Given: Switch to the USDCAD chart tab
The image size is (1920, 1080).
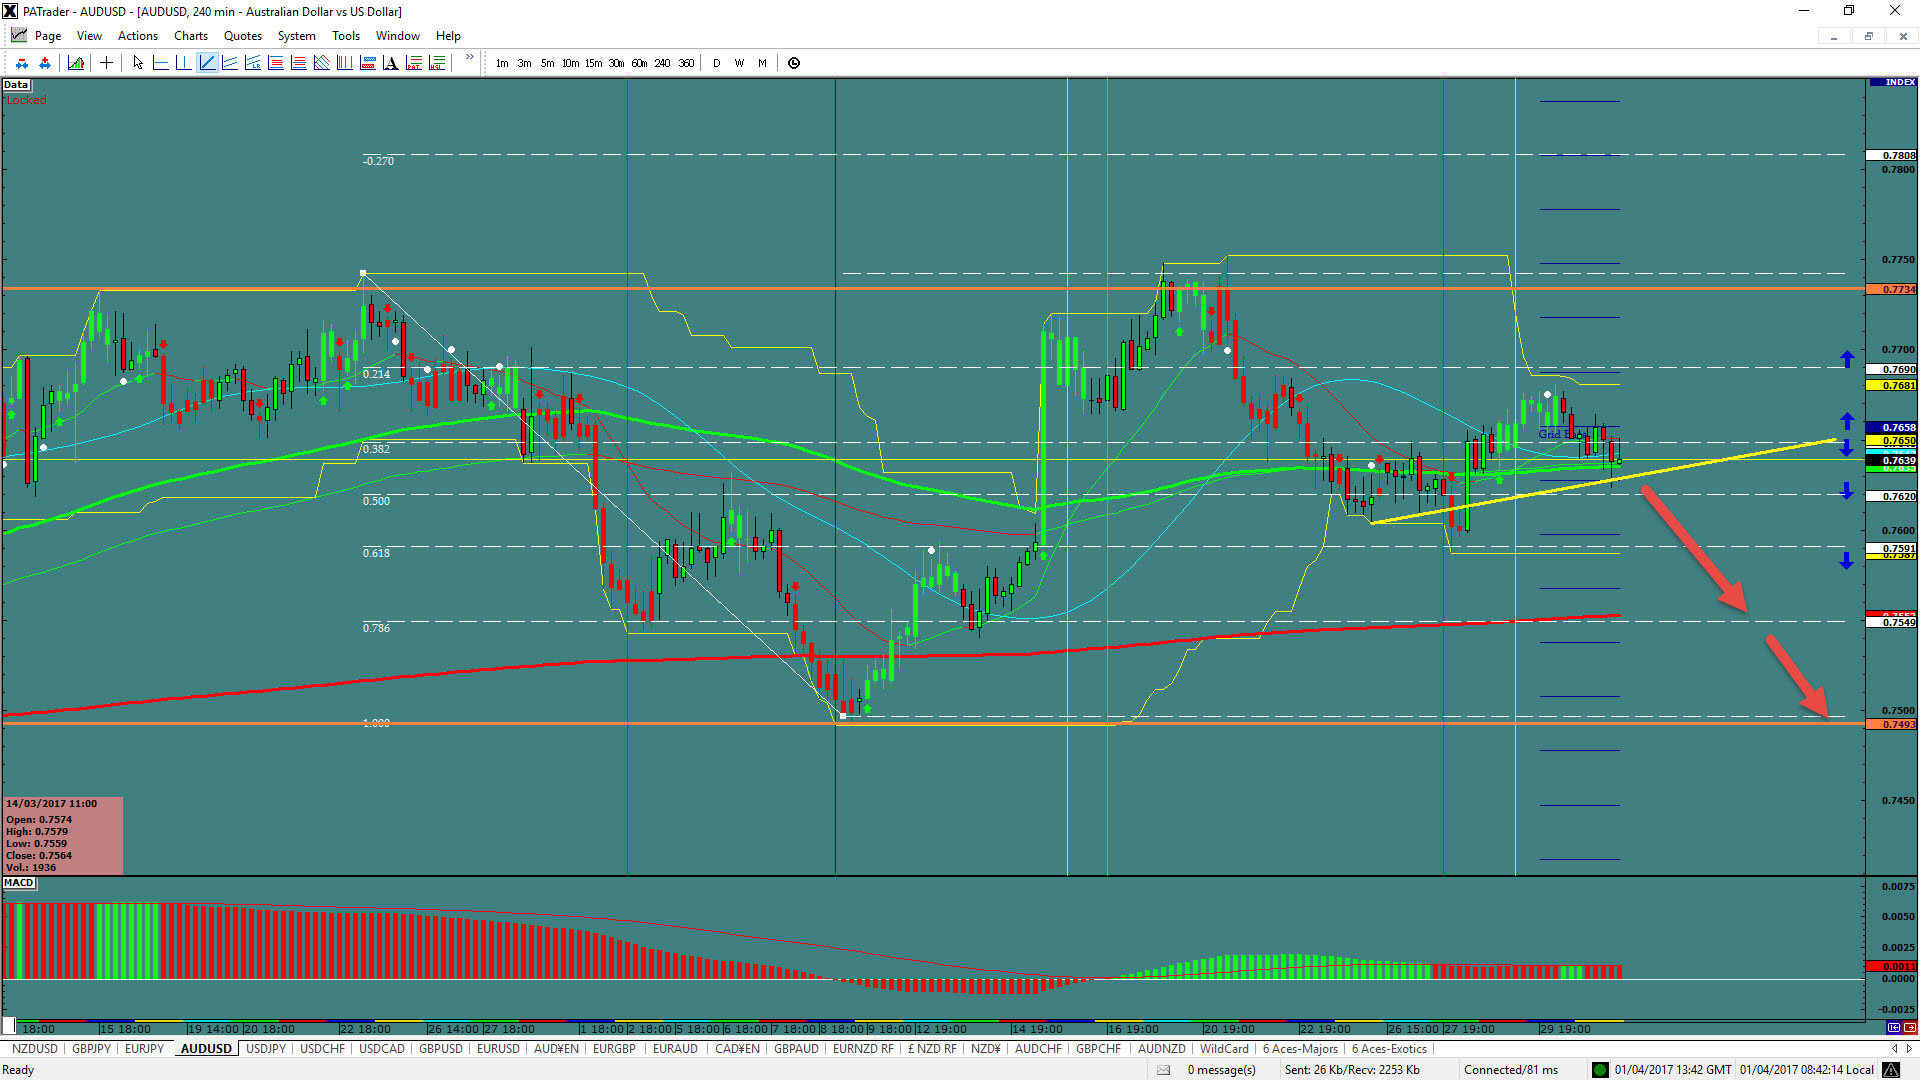Looking at the screenshot, I should click(382, 1049).
